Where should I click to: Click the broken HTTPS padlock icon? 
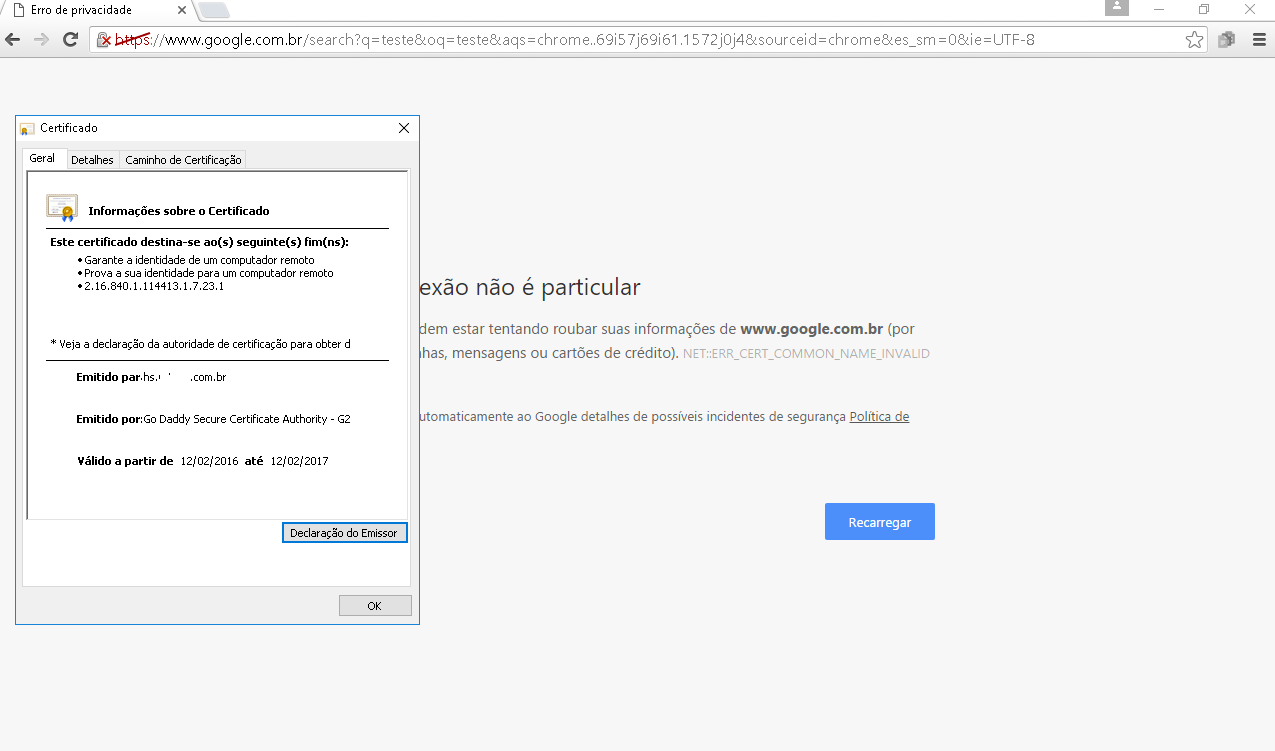click(x=103, y=40)
